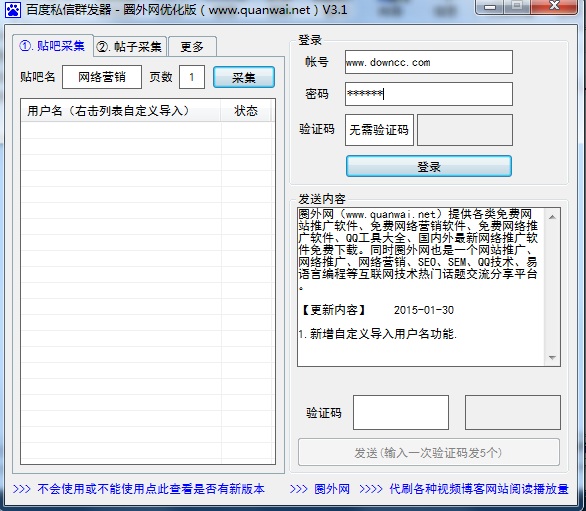Image resolution: width=586 pixels, height=511 pixels.
Task: Open the 代刷各种视频博客网站阅读播放量 link
Action: [479, 489]
